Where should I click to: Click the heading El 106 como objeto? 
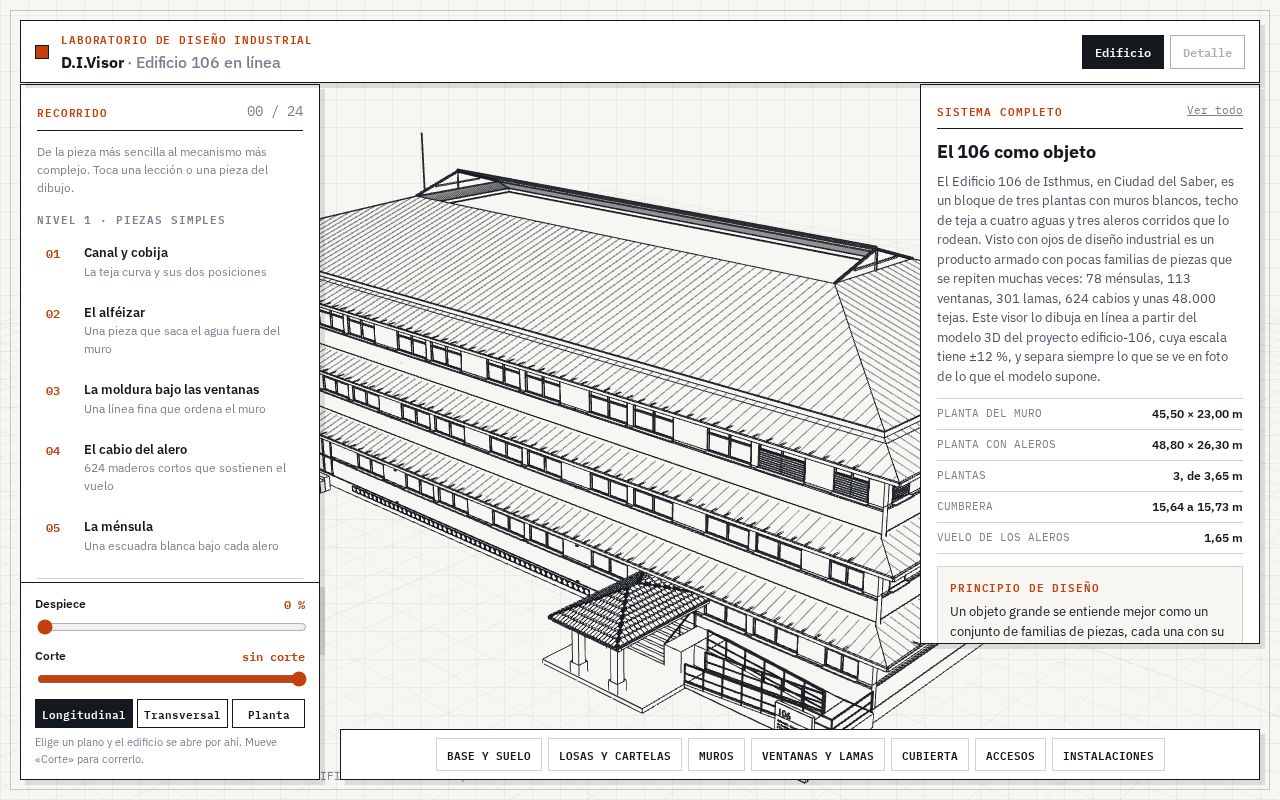(x=1016, y=152)
